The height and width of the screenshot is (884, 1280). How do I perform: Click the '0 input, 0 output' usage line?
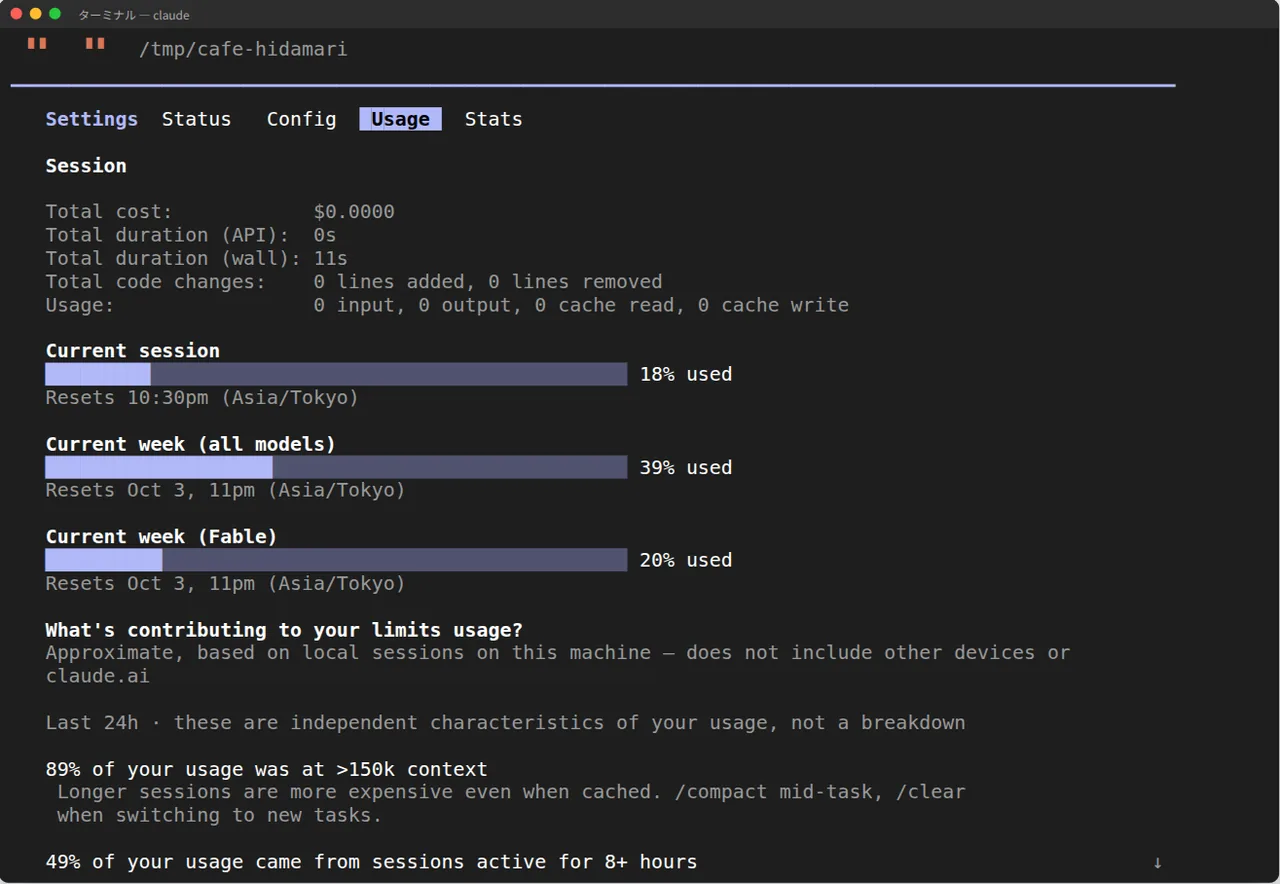pos(581,305)
